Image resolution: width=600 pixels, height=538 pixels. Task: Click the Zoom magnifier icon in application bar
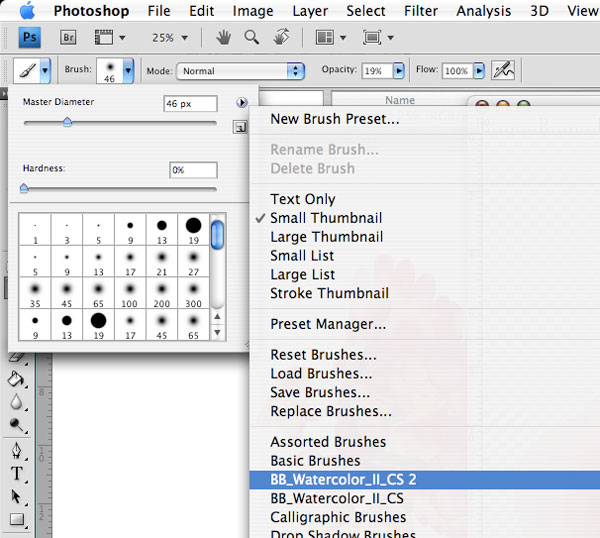(252, 38)
